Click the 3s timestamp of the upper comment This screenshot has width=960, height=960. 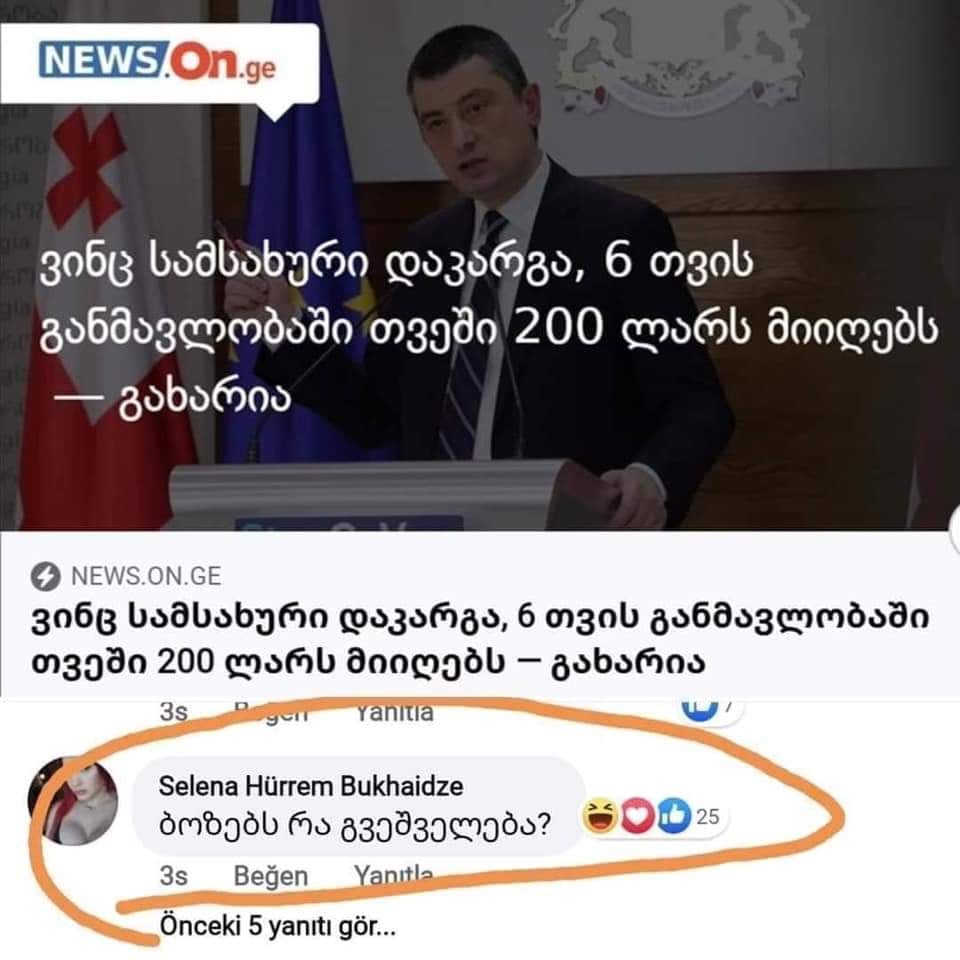[173, 713]
